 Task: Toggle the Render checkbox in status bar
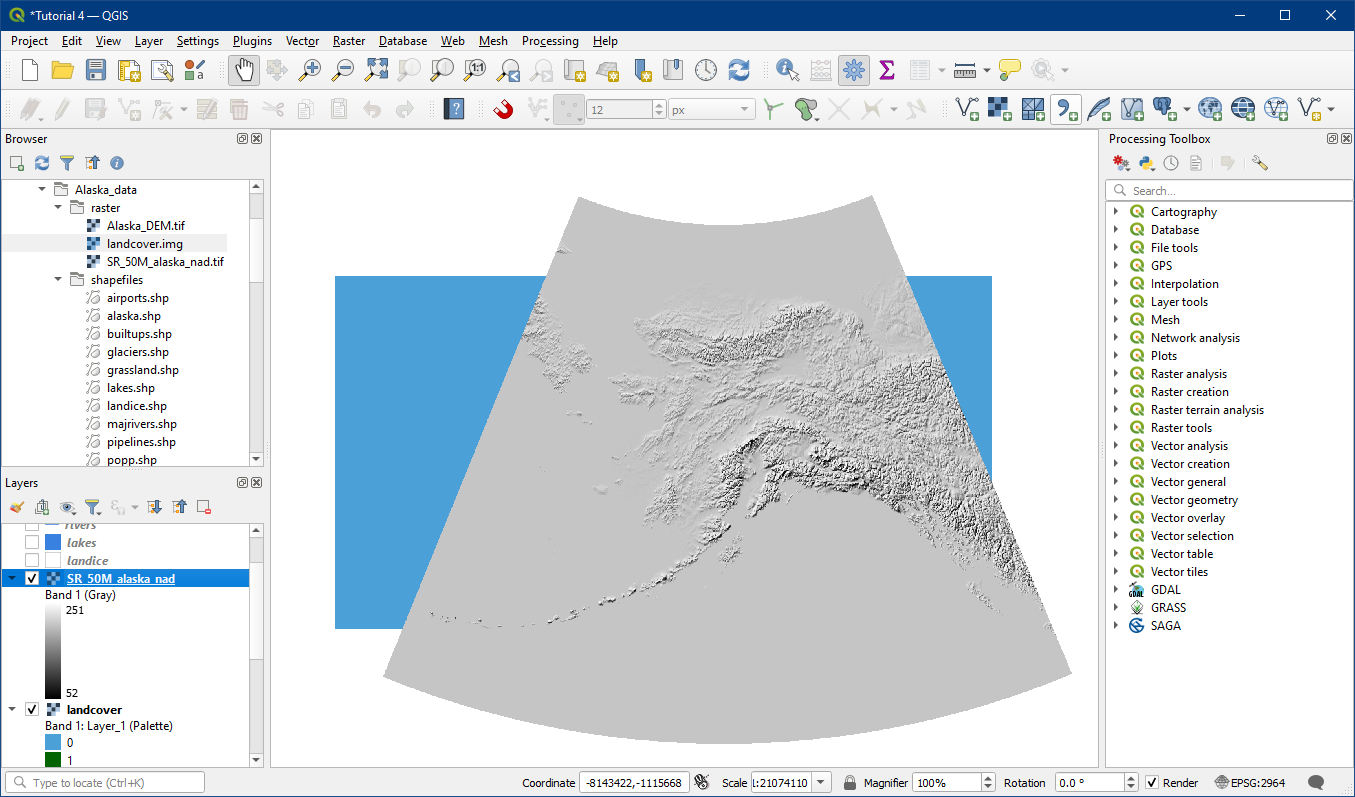1152,783
